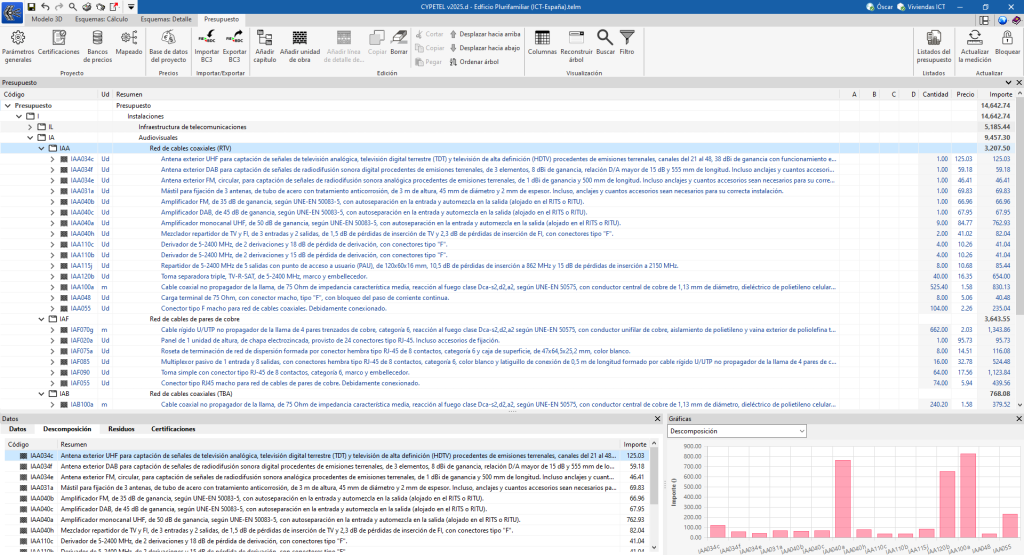
Task: Click Exportar BC3
Action: [x=234, y=46]
